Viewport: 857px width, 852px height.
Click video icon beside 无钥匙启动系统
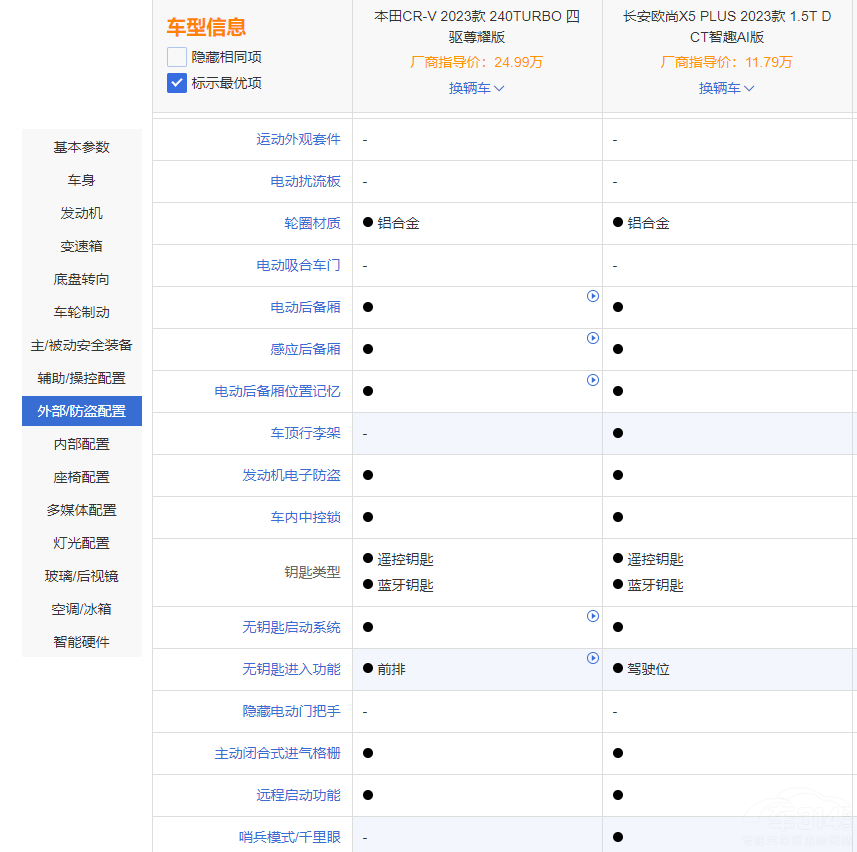click(x=592, y=616)
